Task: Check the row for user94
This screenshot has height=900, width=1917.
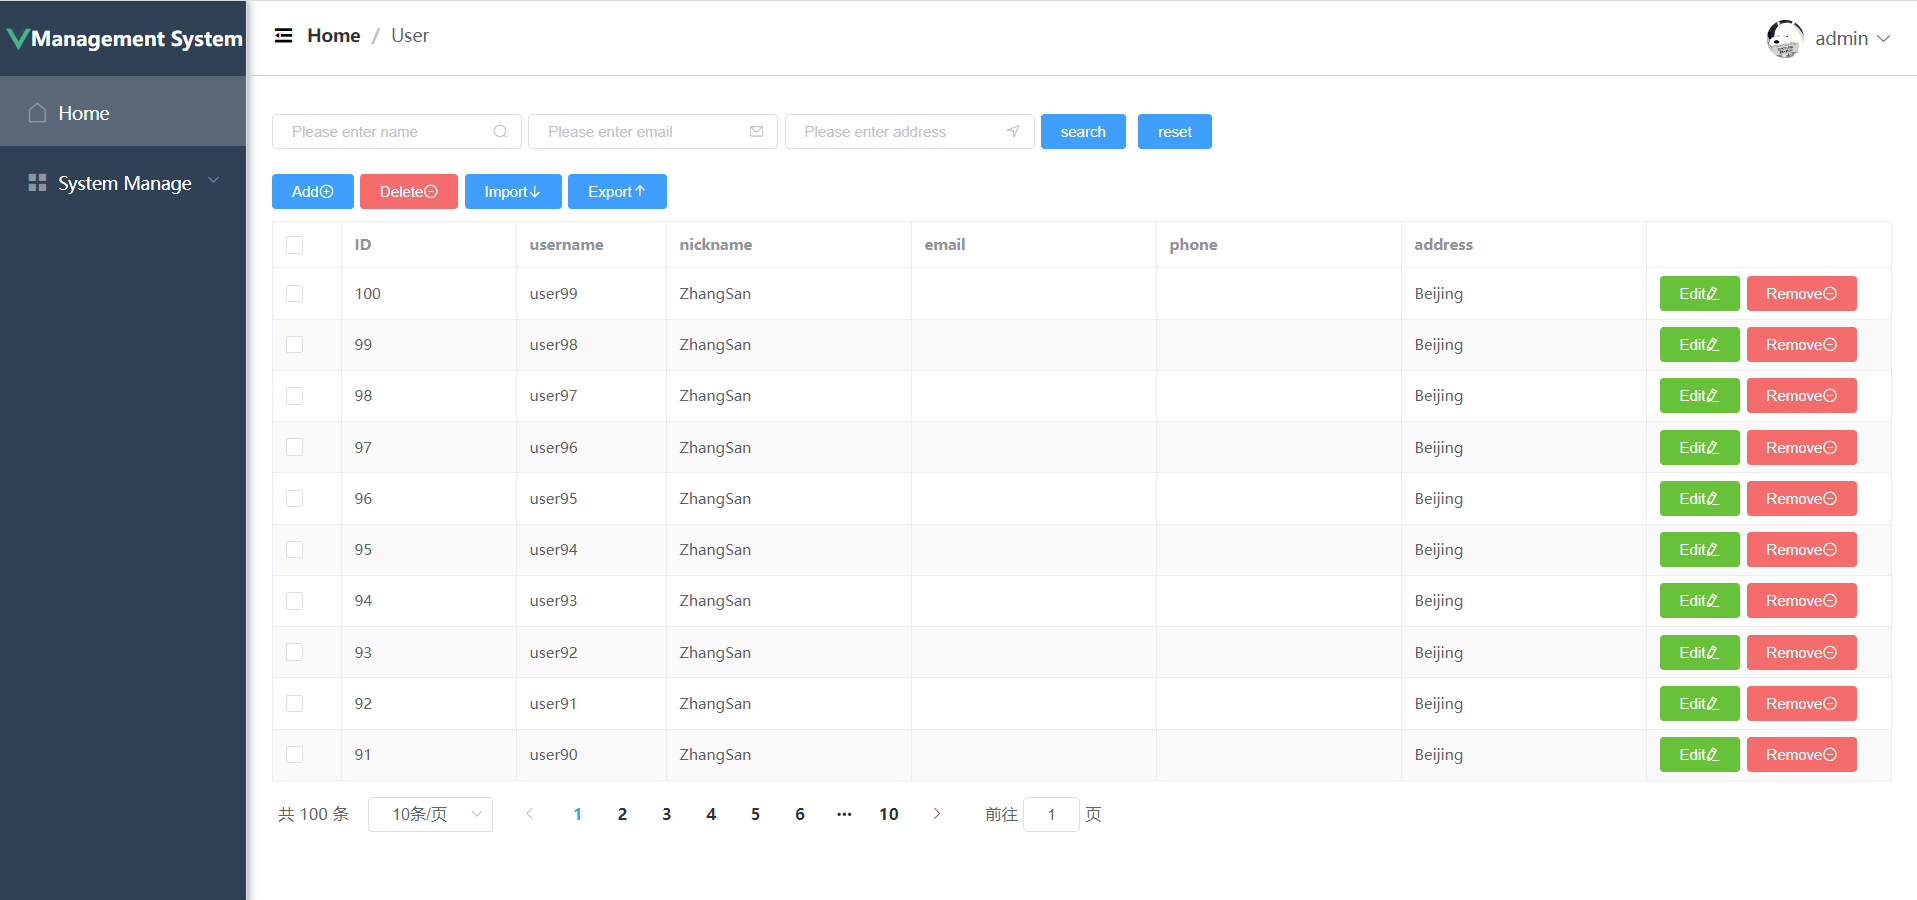Action: [x=294, y=550]
